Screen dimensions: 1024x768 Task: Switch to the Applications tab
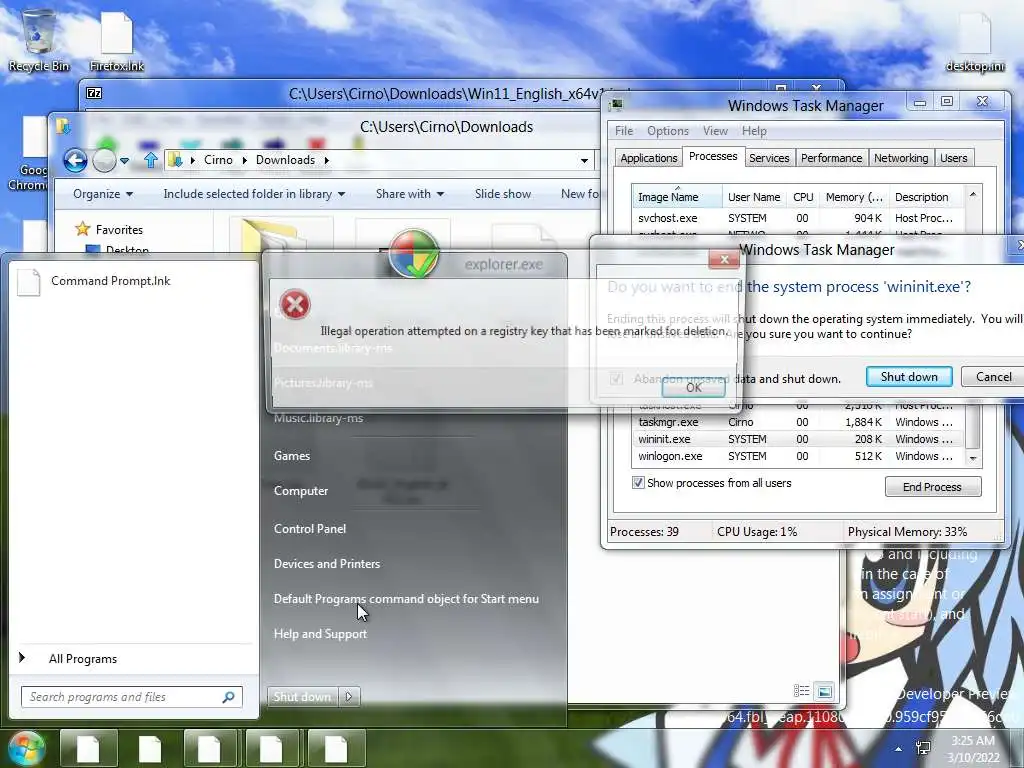(648, 158)
